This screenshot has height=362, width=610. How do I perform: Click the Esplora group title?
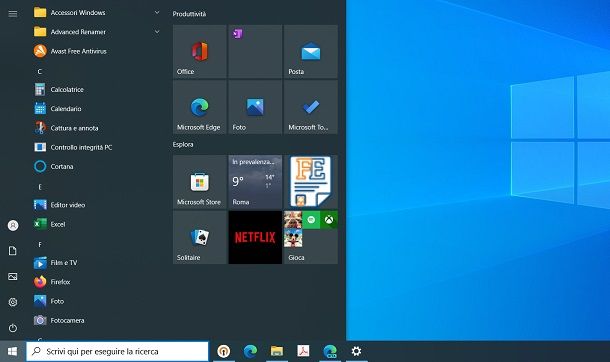coord(183,144)
